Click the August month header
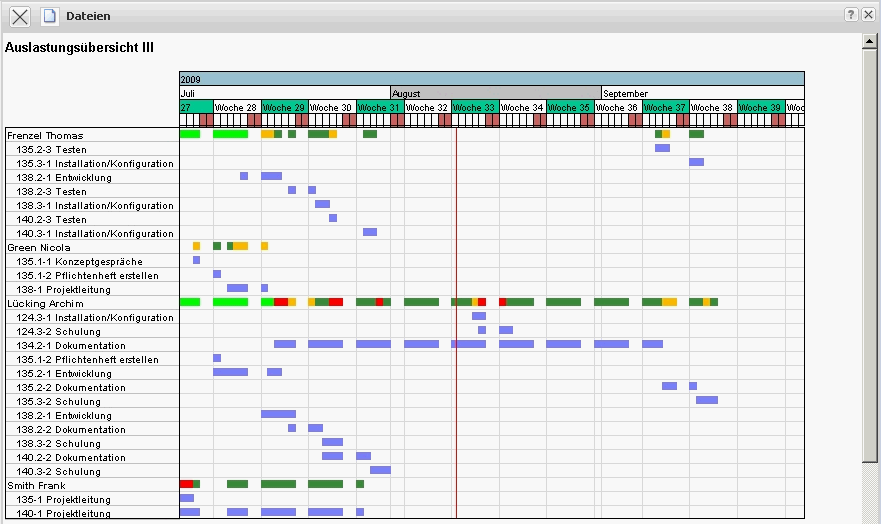The width and height of the screenshot is (881, 524). 495,93
